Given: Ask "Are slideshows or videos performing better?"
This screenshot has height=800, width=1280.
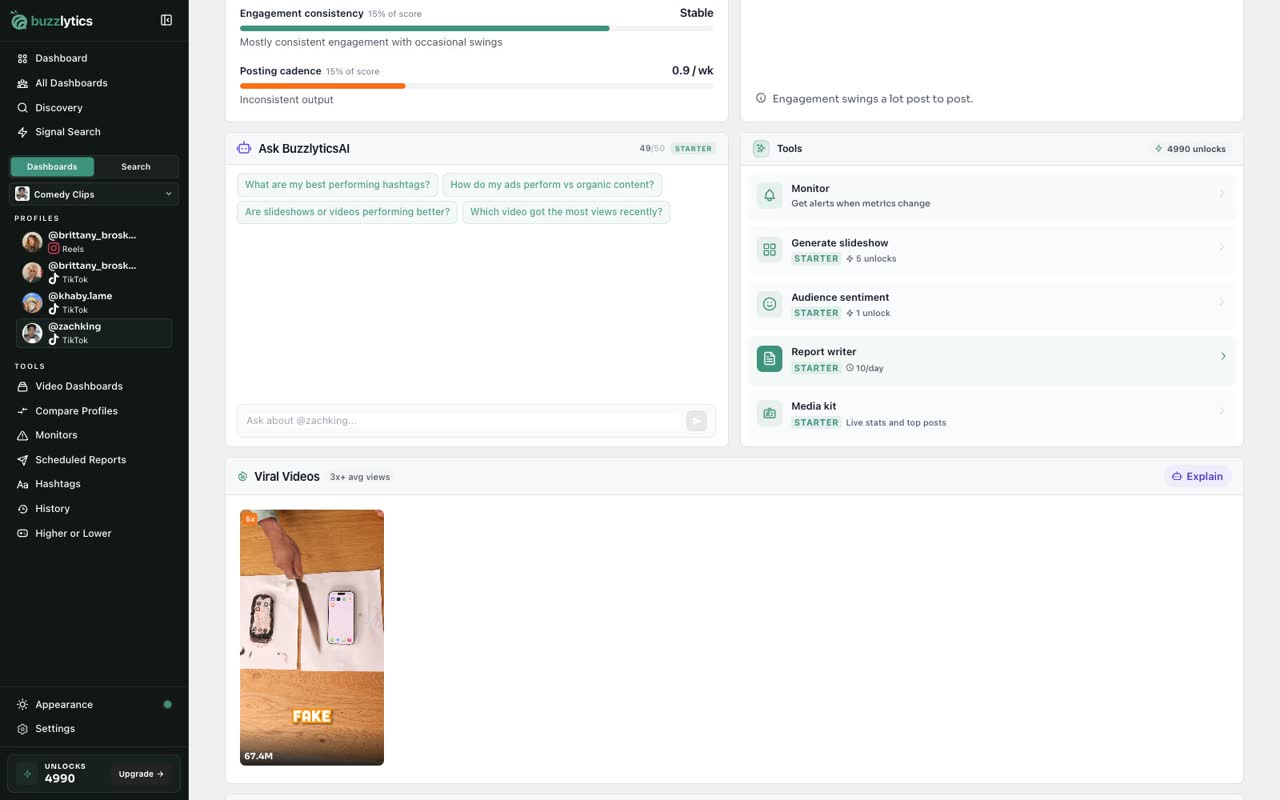Looking at the screenshot, I should [x=347, y=212].
